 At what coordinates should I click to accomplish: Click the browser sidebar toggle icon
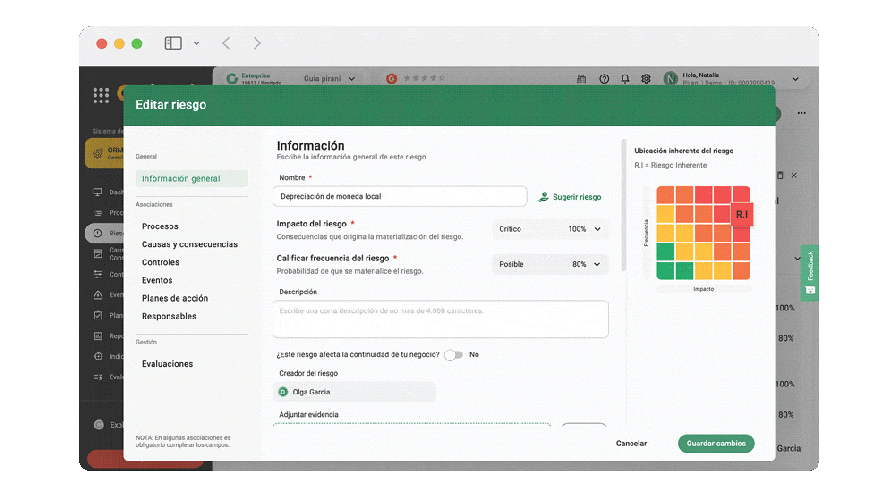(x=173, y=43)
